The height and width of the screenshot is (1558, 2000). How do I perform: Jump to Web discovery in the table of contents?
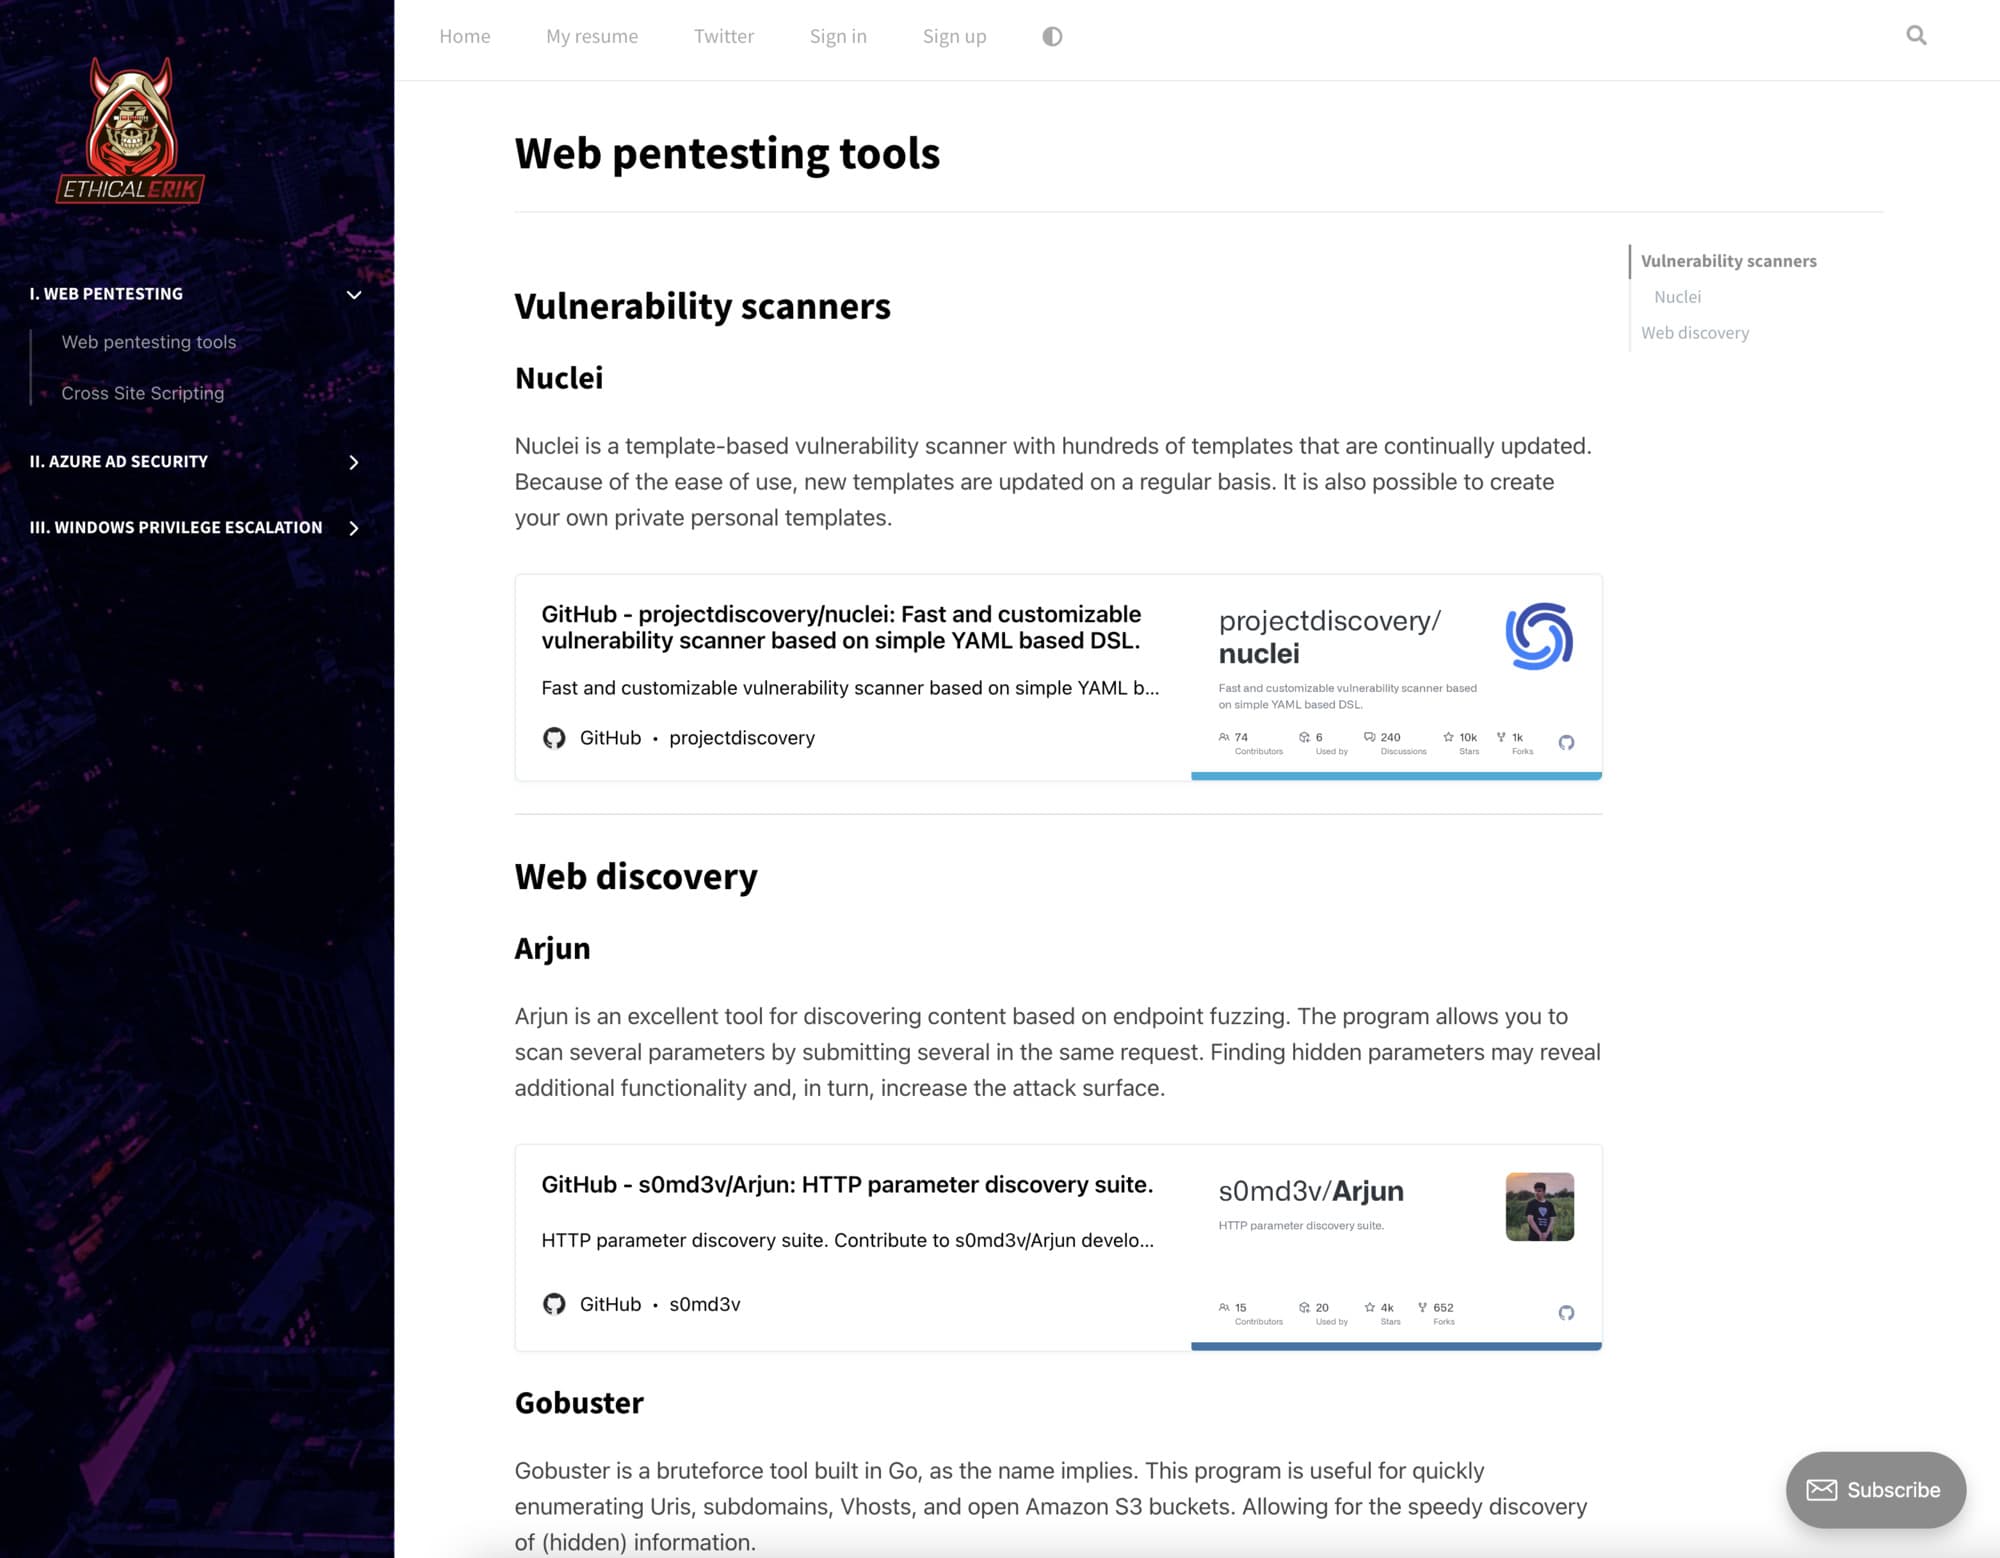[1694, 333]
